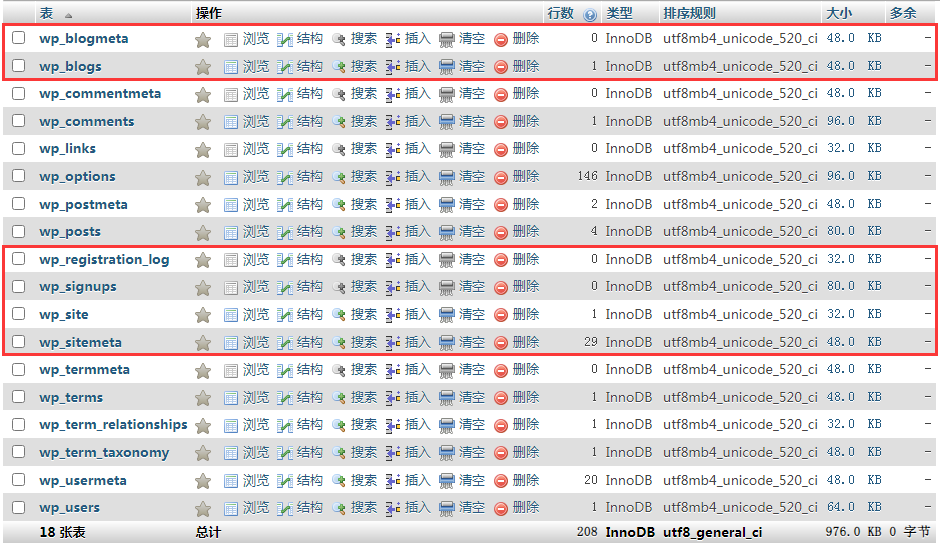This screenshot has height=545, width=940.
Task: Tick the checkbox for wp_comments
Action: tap(19, 121)
